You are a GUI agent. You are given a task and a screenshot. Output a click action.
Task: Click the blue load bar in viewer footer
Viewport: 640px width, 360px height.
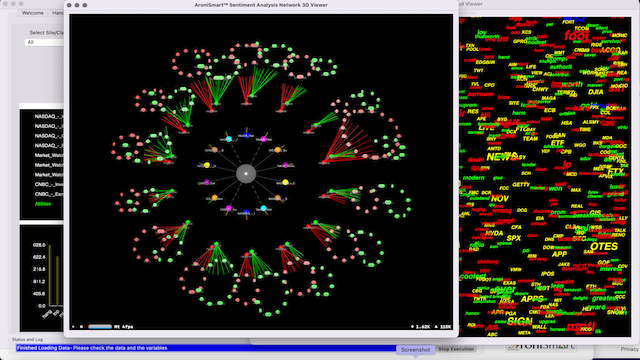click(100, 327)
